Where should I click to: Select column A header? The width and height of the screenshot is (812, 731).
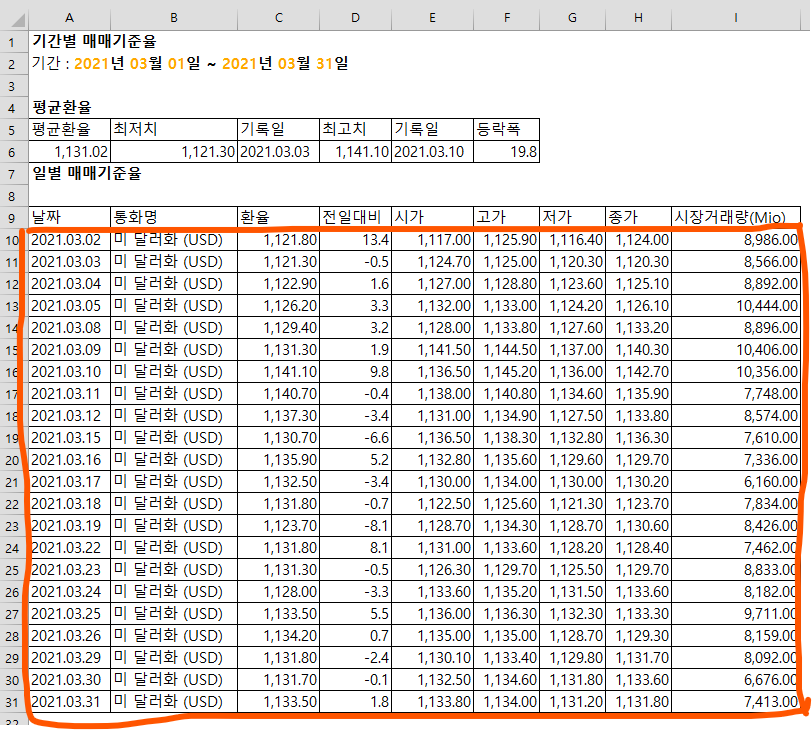pos(69,18)
